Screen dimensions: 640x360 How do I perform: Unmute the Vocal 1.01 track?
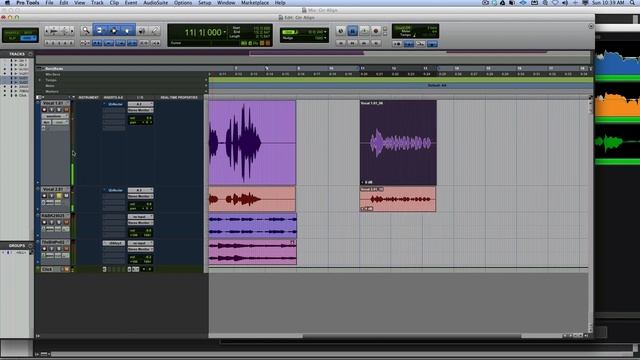66,110
